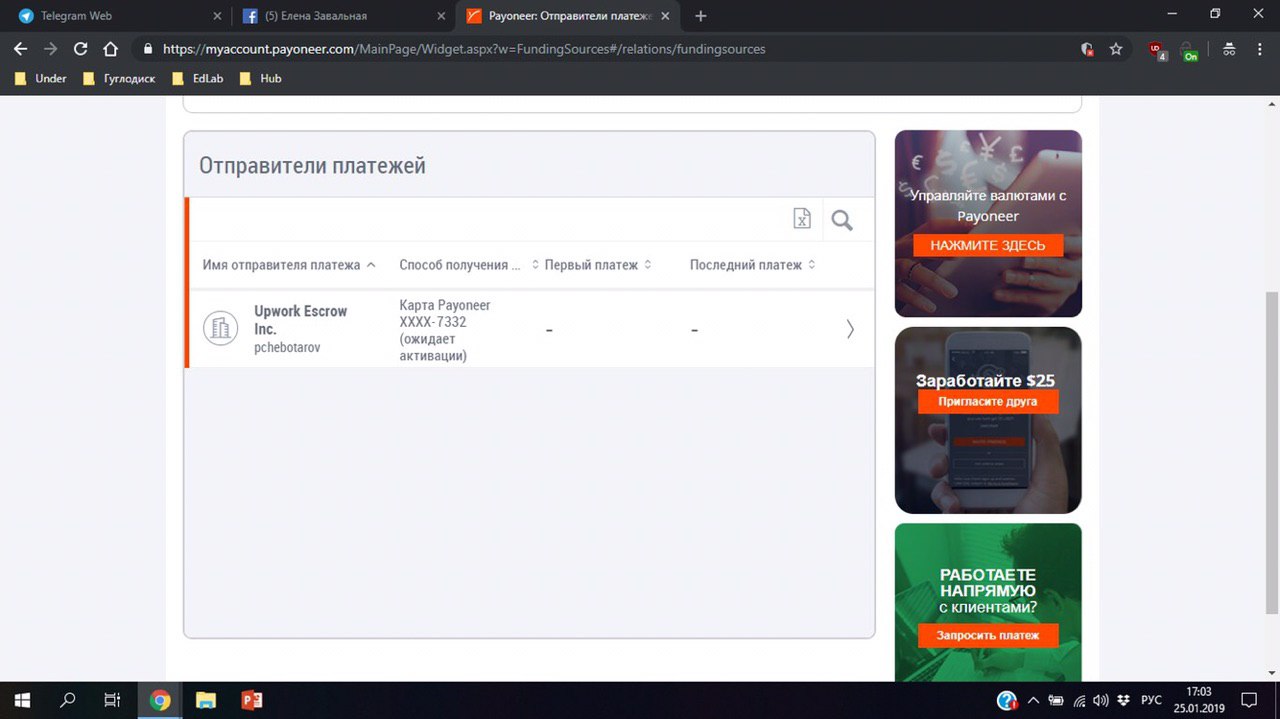Open Upwork Escrow Inc. row details chevron
The height and width of the screenshot is (719, 1280).
point(850,329)
